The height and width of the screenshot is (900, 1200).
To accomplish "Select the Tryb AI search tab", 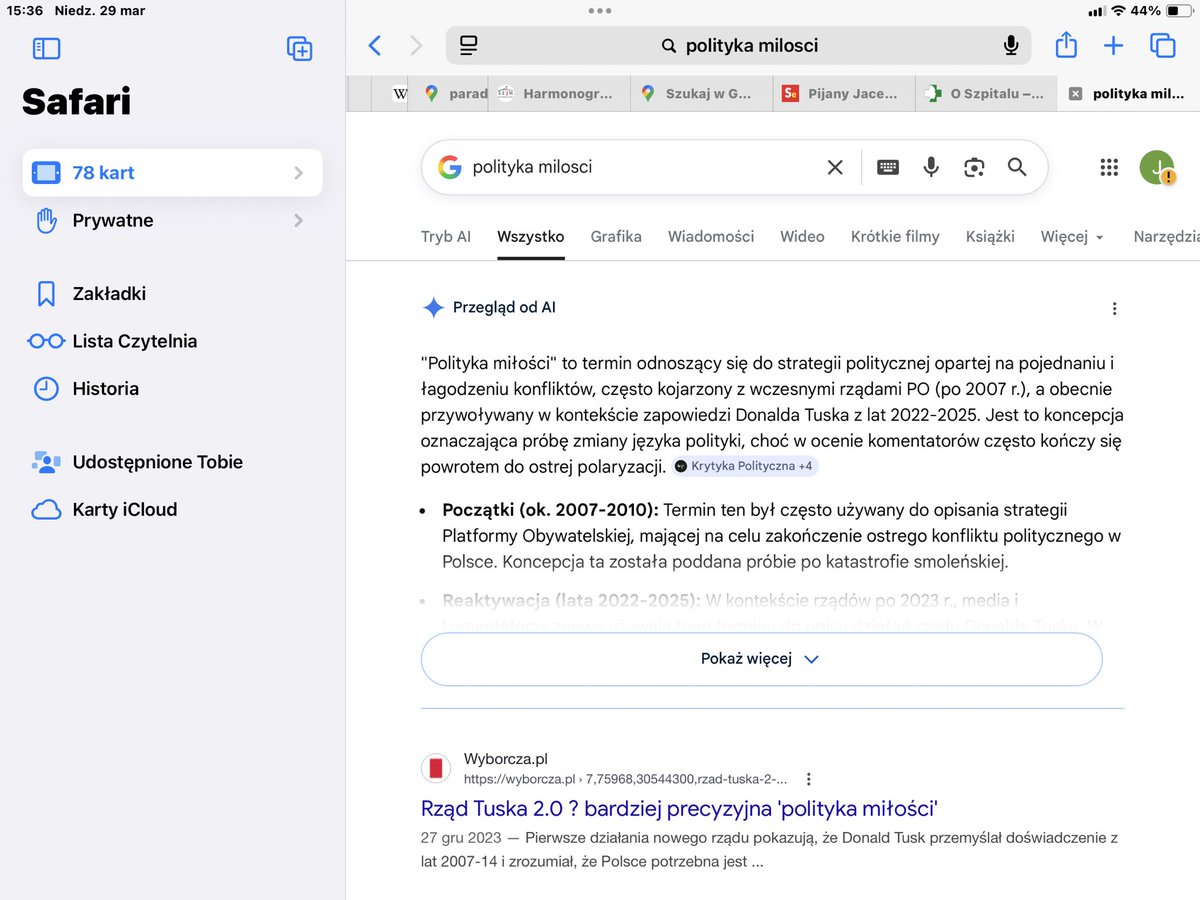I will (446, 237).
